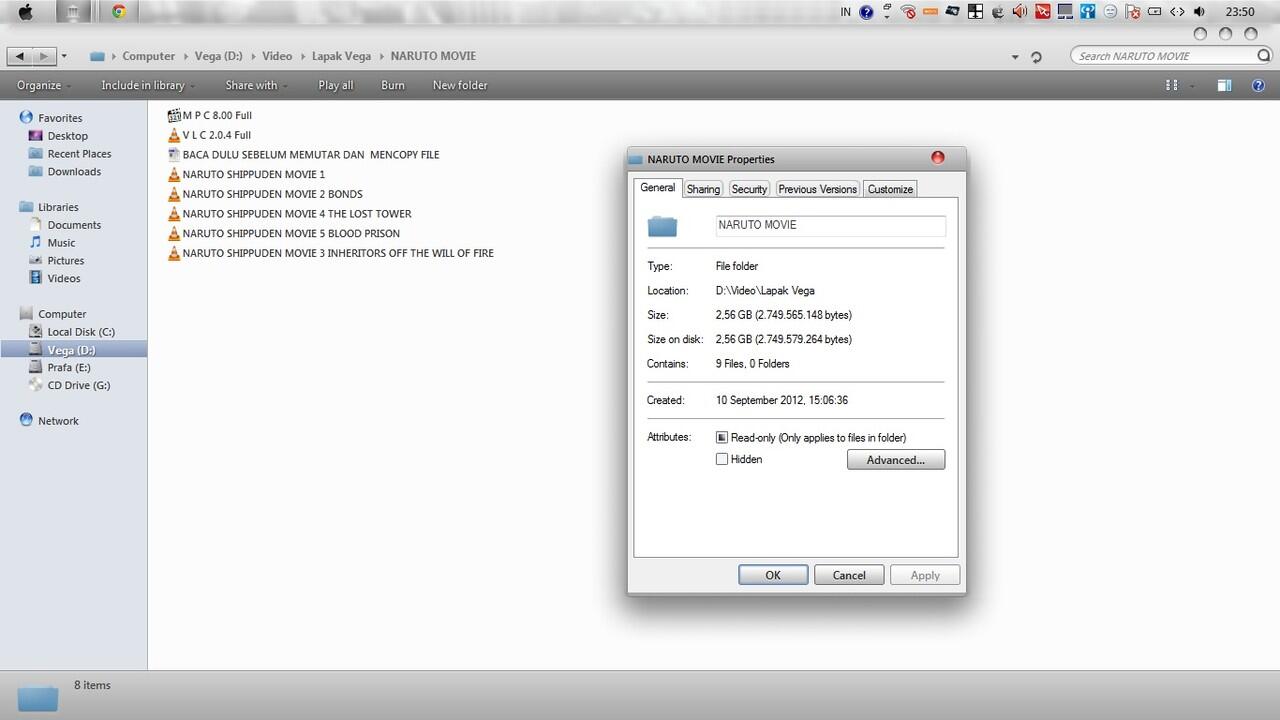The width and height of the screenshot is (1280, 720).
Task: Open the Videos library
Action: [x=64, y=279]
